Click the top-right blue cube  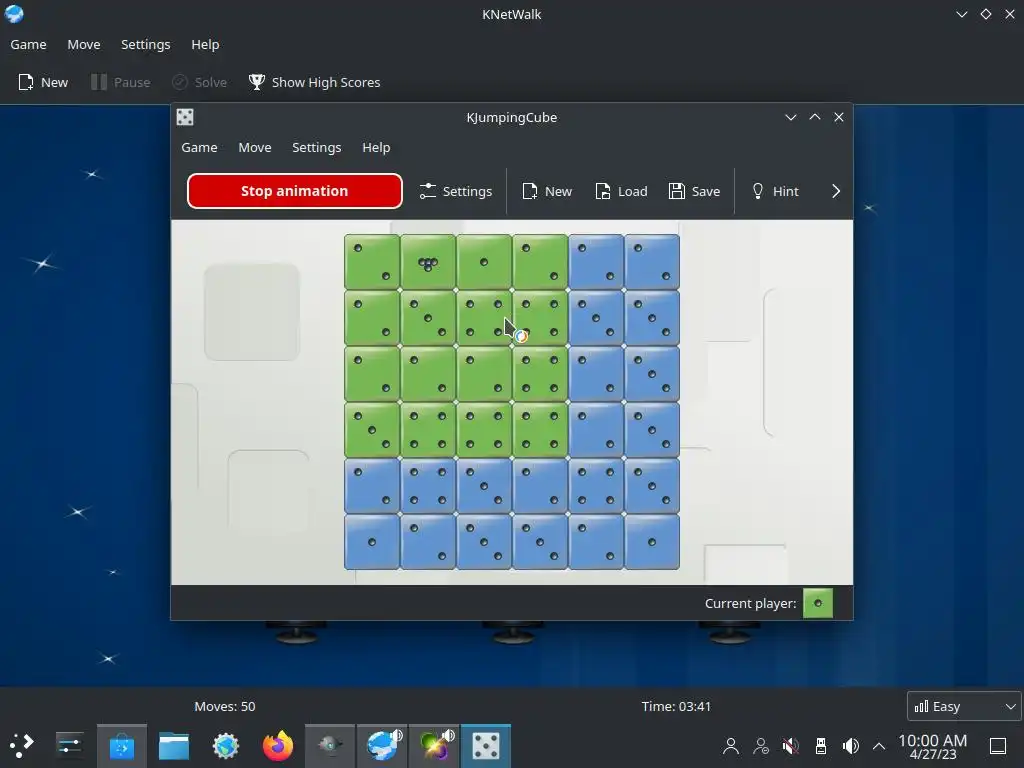[x=652, y=262]
